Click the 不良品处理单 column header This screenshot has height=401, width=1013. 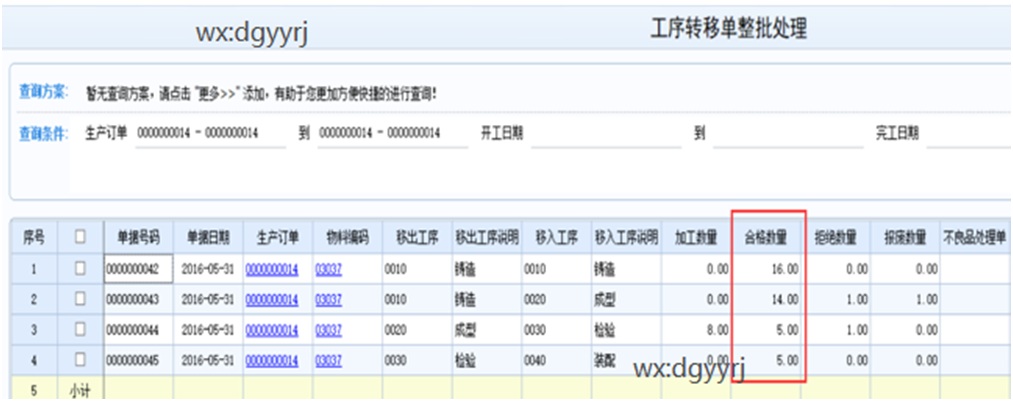point(976,238)
